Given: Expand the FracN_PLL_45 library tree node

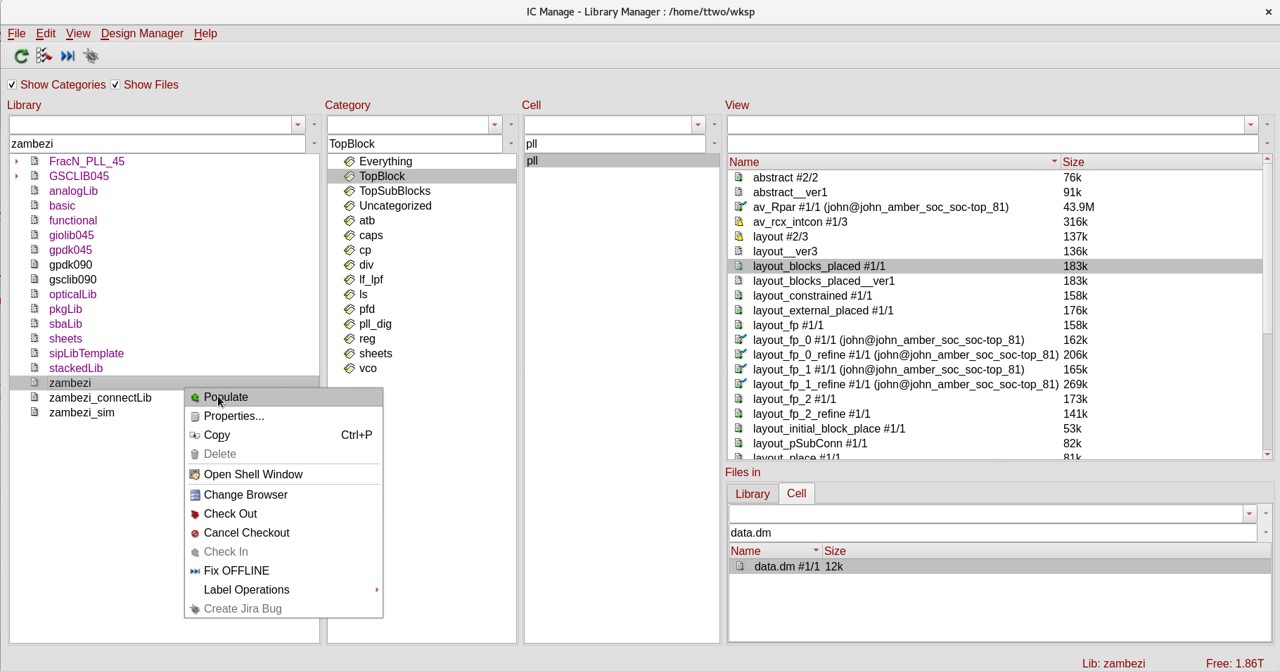Looking at the screenshot, I should (16, 161).
